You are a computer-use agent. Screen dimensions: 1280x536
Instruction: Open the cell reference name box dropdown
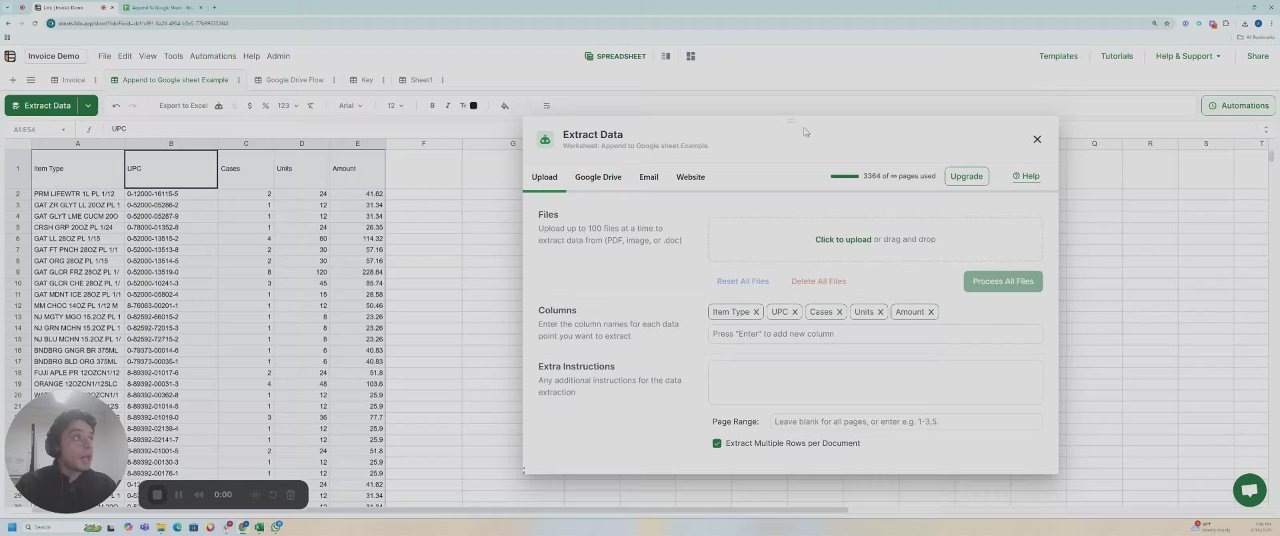tap(63, 129)
